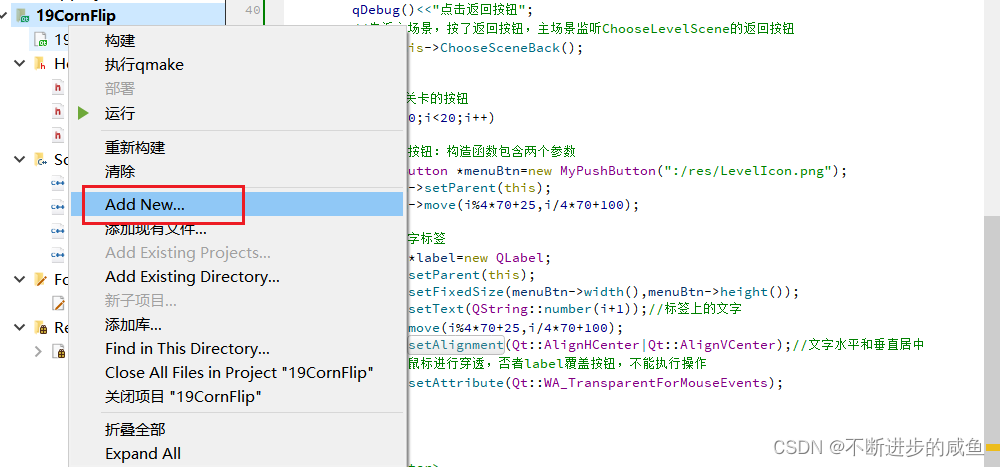
Task: Click the .pro file icon under 19CornFlip
Action: point(43,40)
